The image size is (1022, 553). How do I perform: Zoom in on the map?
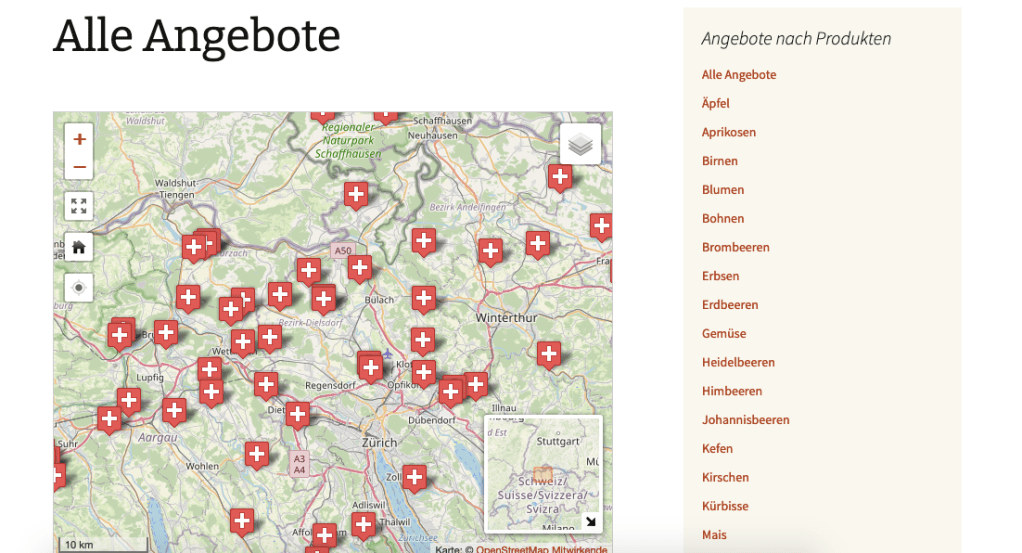(79, 139)
